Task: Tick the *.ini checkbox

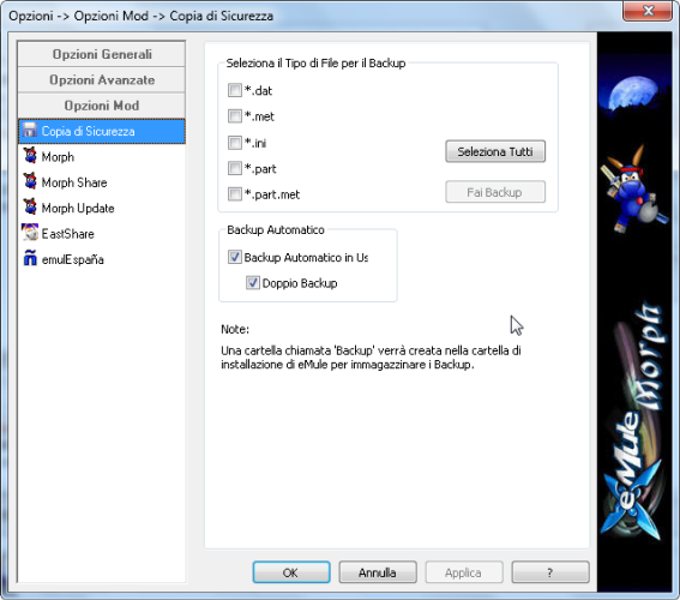Action: coord(235,143)
